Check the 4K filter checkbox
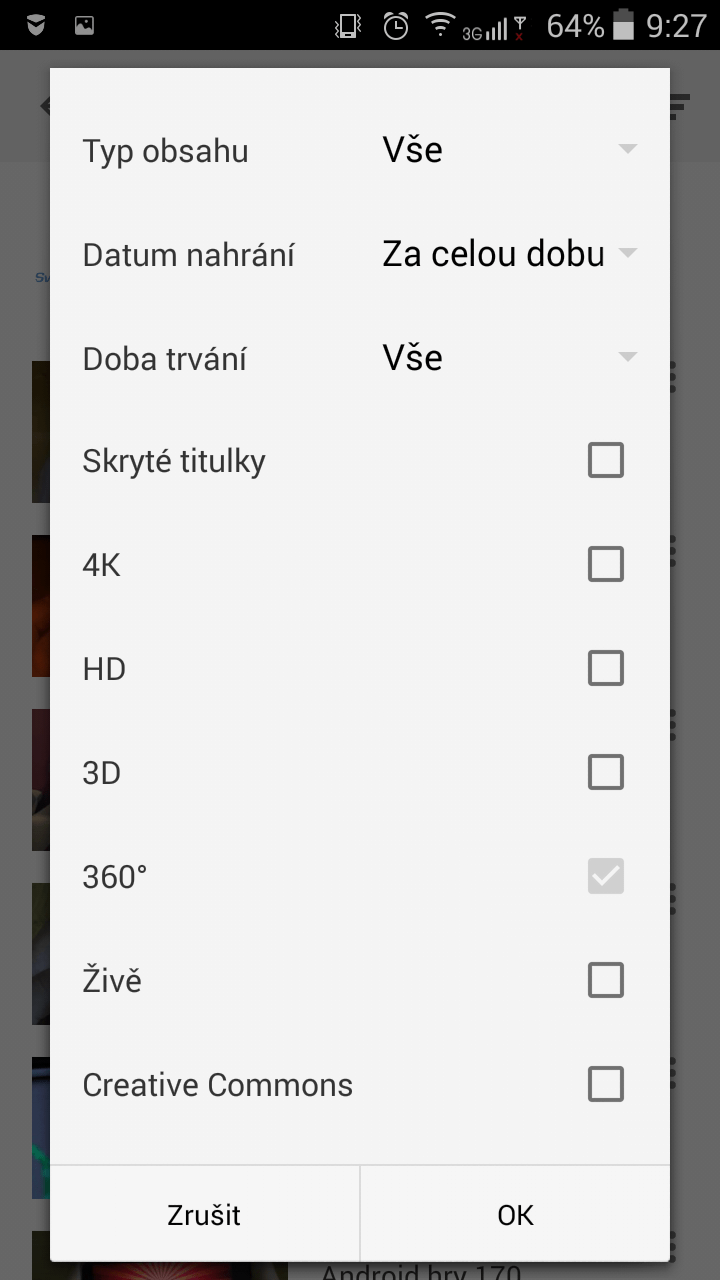The height and width of the screenshot is (1280, 720). (606, 565)
